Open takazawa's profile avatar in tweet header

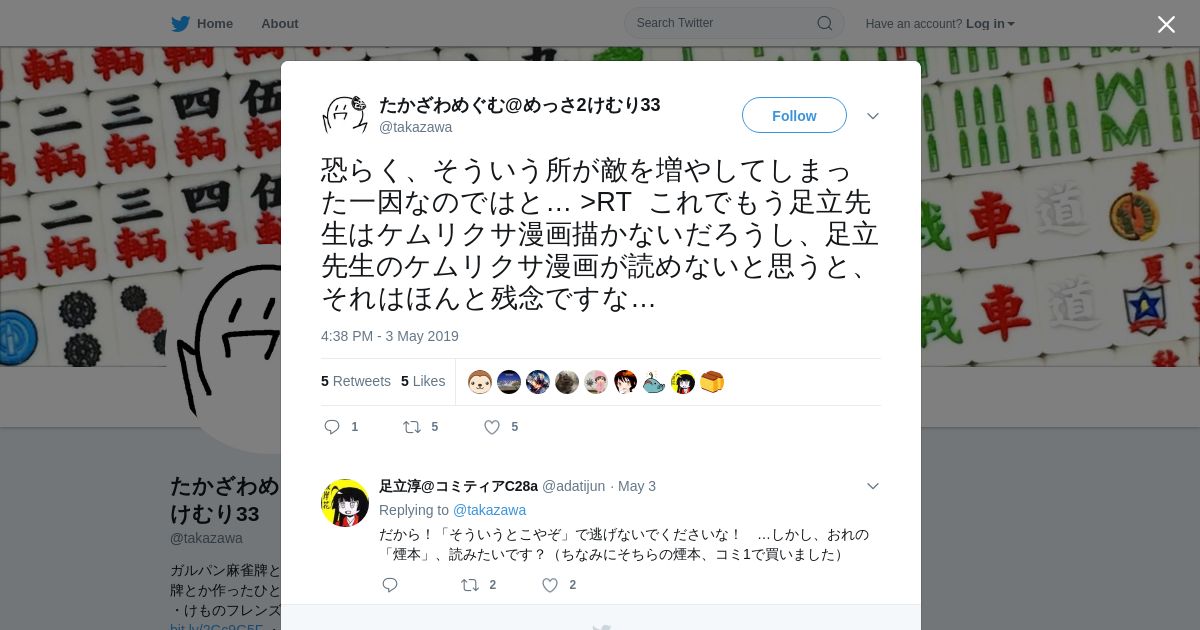pos(345,115)
